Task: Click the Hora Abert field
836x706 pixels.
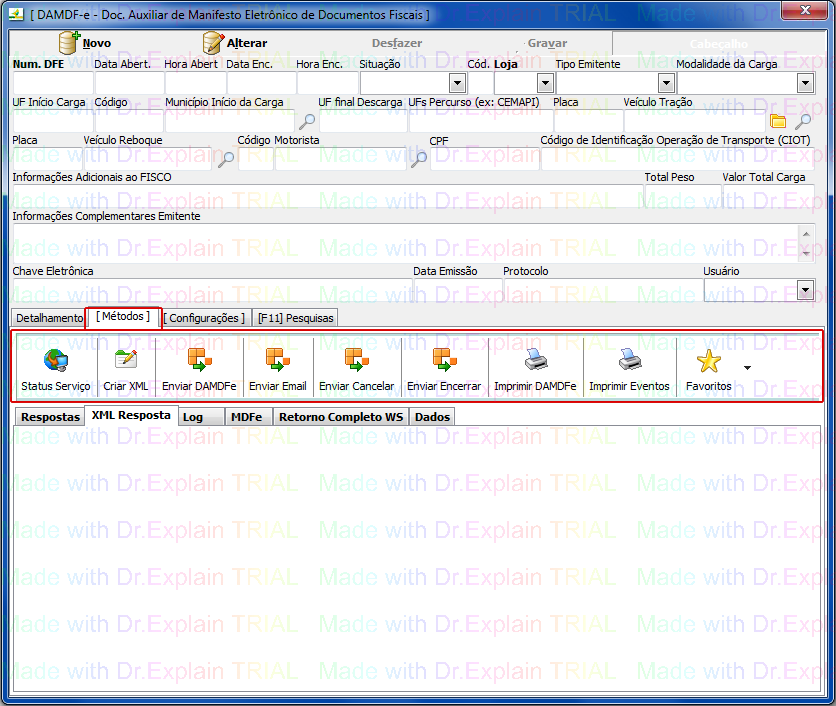Action: click(196, 84)
